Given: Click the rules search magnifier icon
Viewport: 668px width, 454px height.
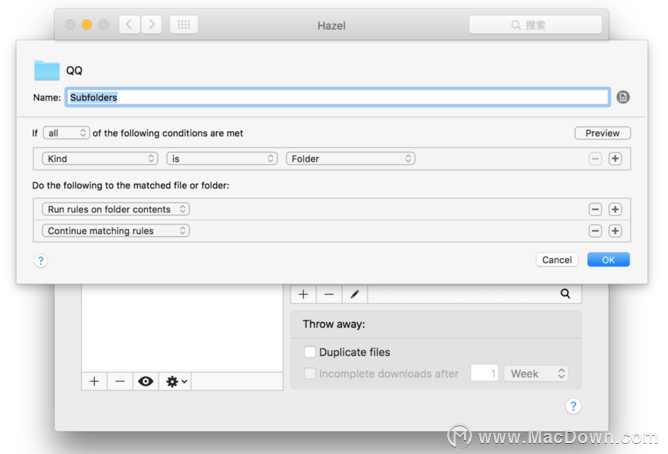Looking at the screenshot, I should click(x=565, y=293).
